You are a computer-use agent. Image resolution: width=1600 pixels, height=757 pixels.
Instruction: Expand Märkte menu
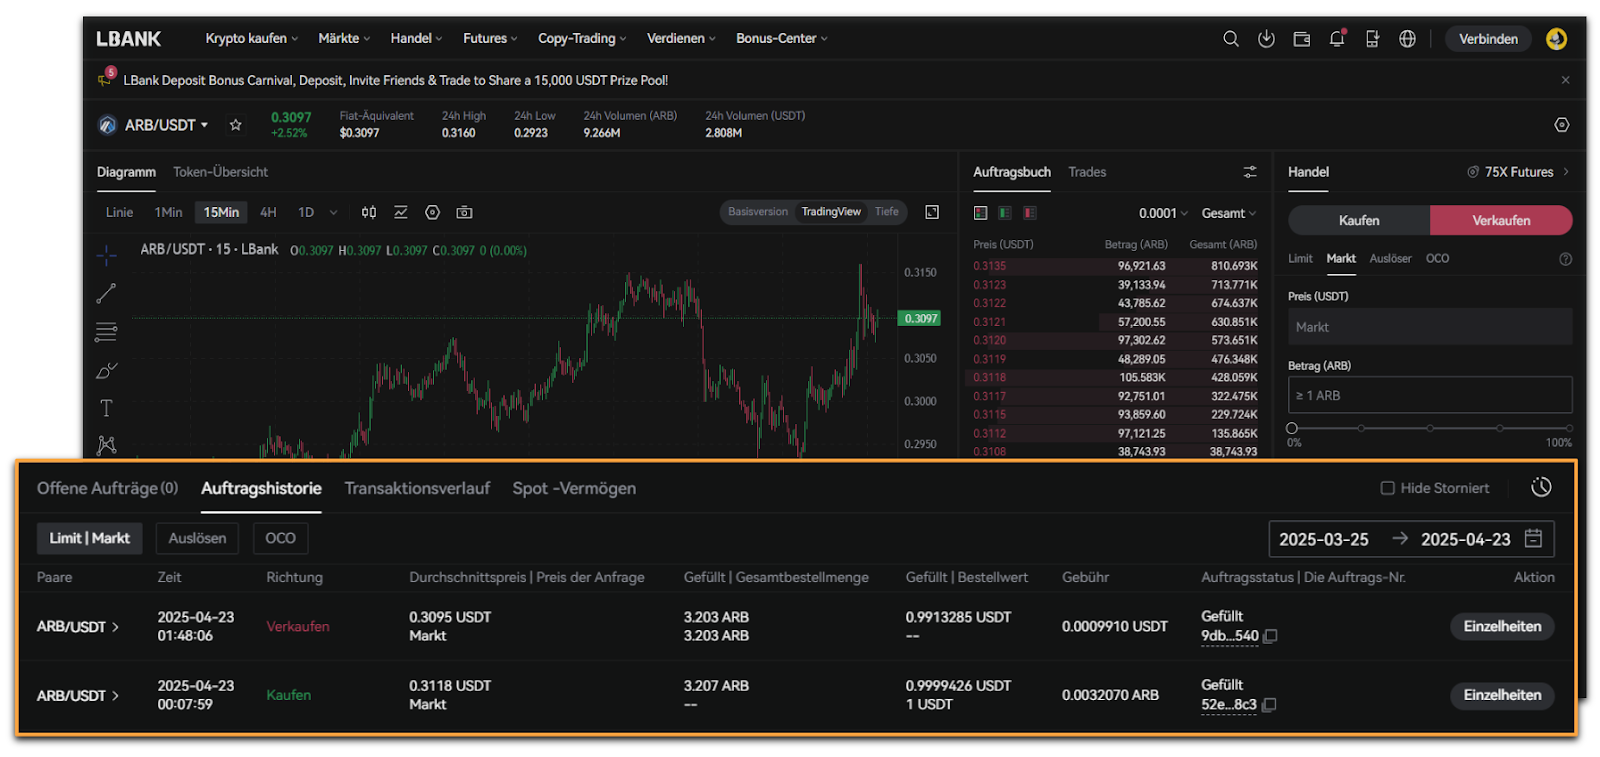coord(344,39)
